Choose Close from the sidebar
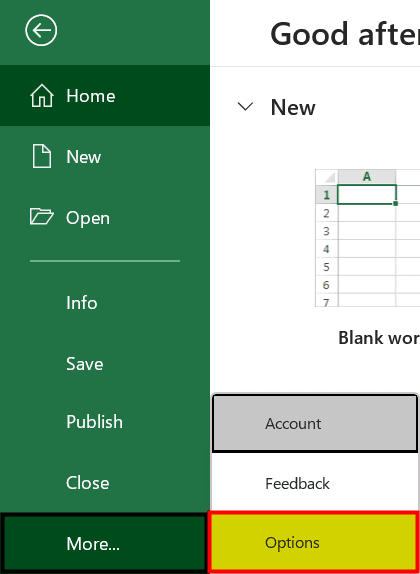Screen dimensions: 420x574 pos(105,483)
